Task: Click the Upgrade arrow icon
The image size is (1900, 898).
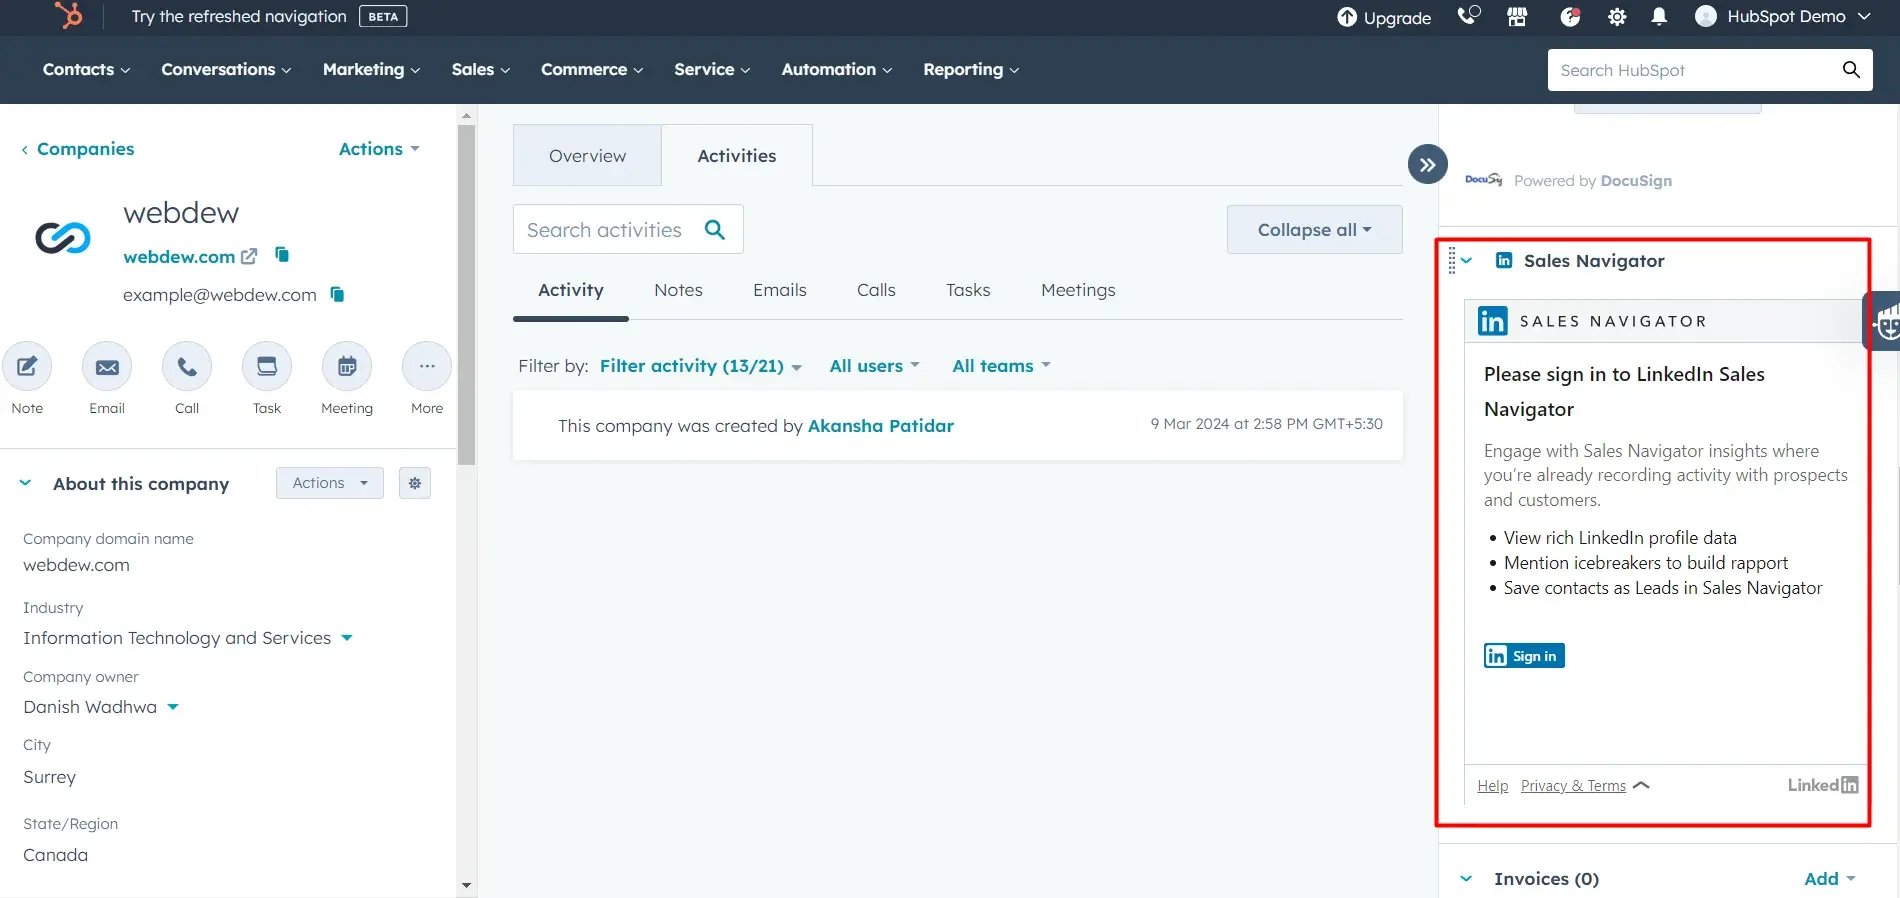Action: 1347,17
